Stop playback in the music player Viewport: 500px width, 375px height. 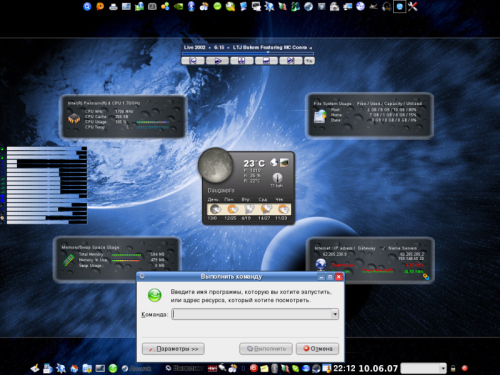coord(266,61)
